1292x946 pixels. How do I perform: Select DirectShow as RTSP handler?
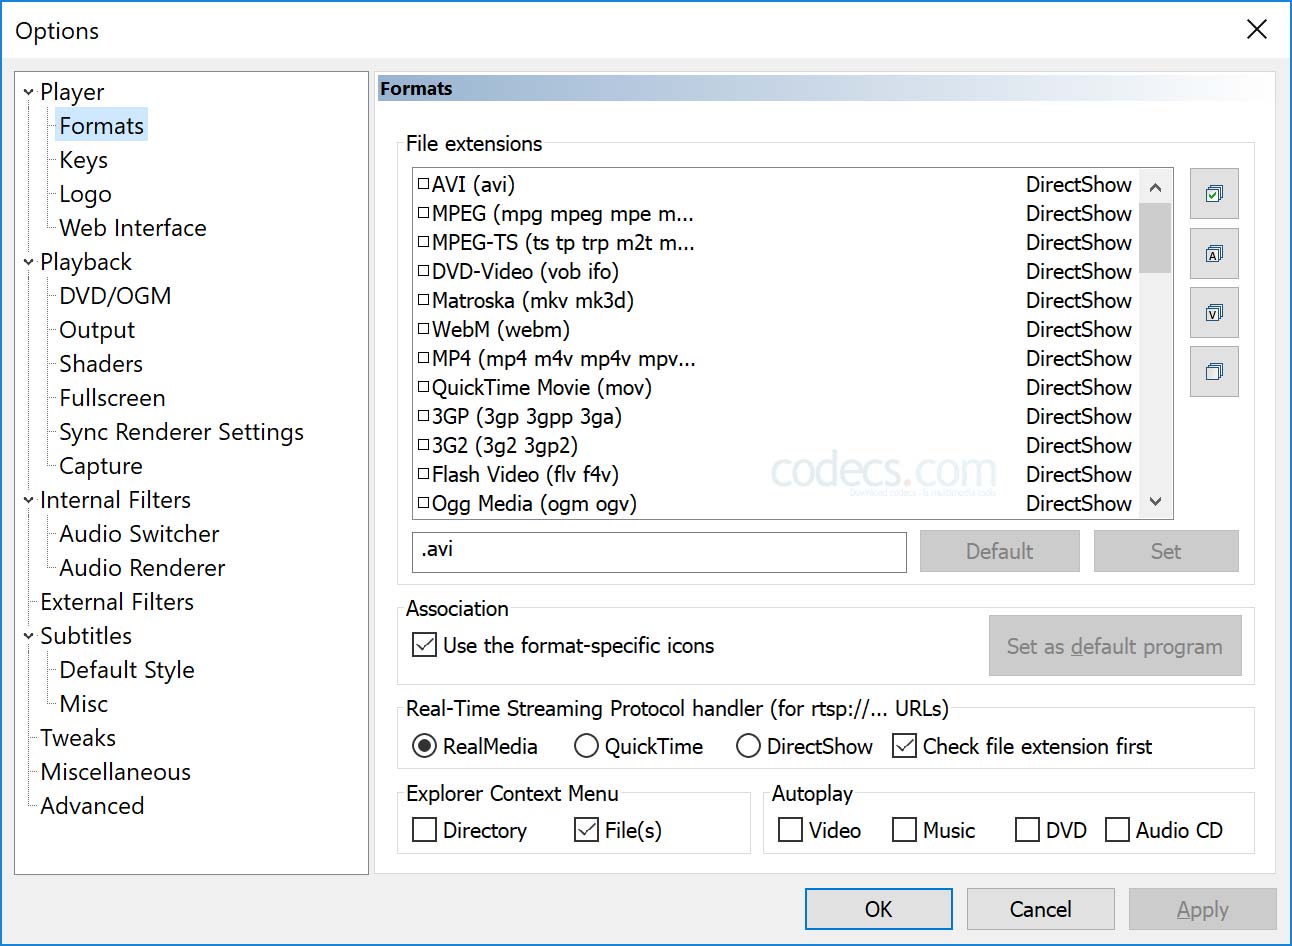pyautogui.click(x=748, y=746)
